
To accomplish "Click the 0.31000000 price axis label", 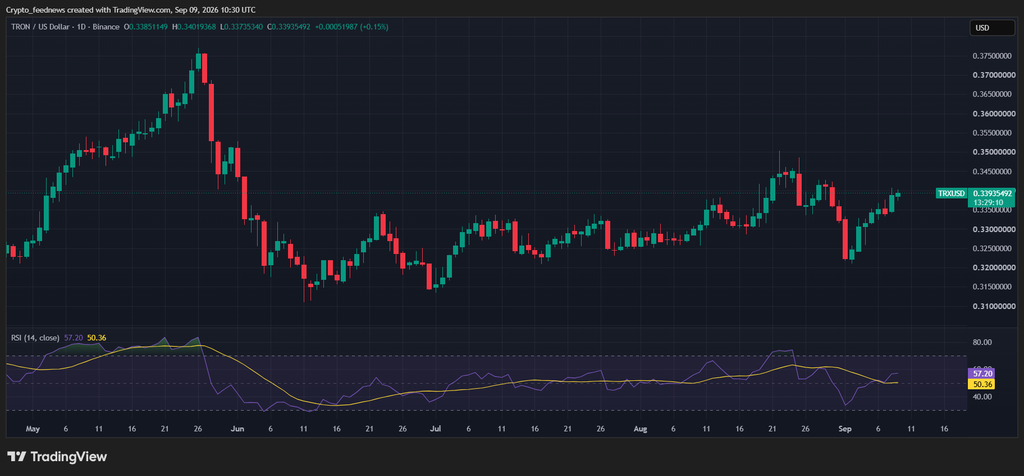I will tap(994, 307).
